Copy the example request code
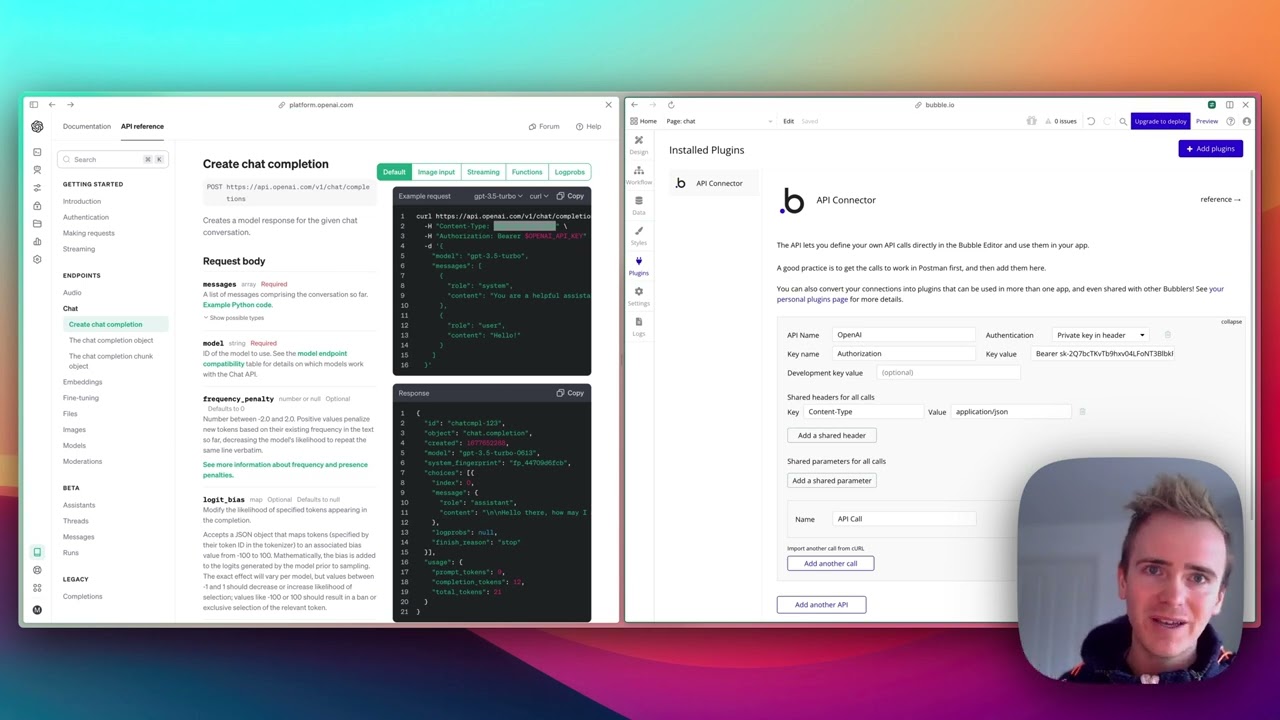 (570, 196)
